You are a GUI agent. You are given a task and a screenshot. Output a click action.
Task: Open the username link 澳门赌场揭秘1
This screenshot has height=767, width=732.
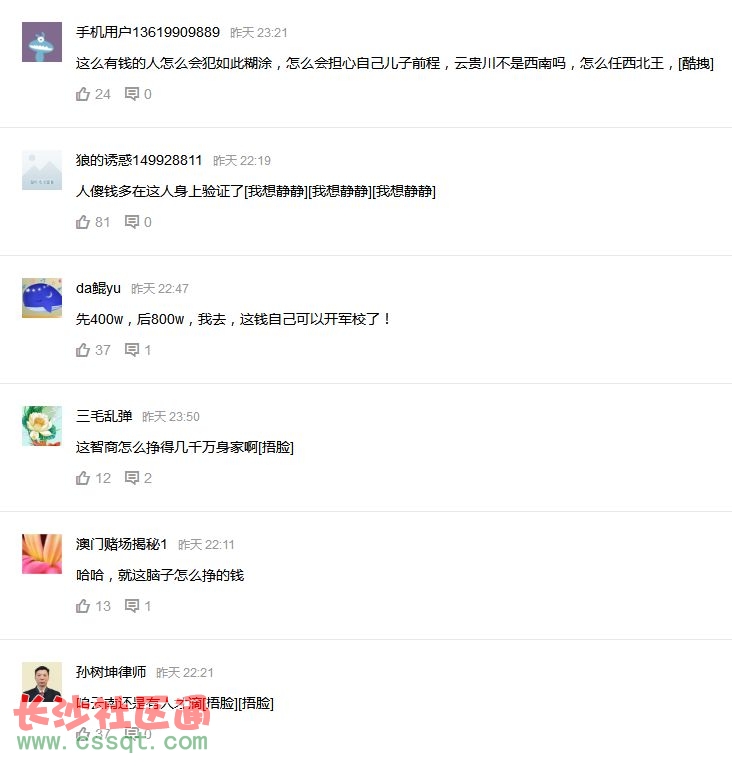click(x=122, y=544)
